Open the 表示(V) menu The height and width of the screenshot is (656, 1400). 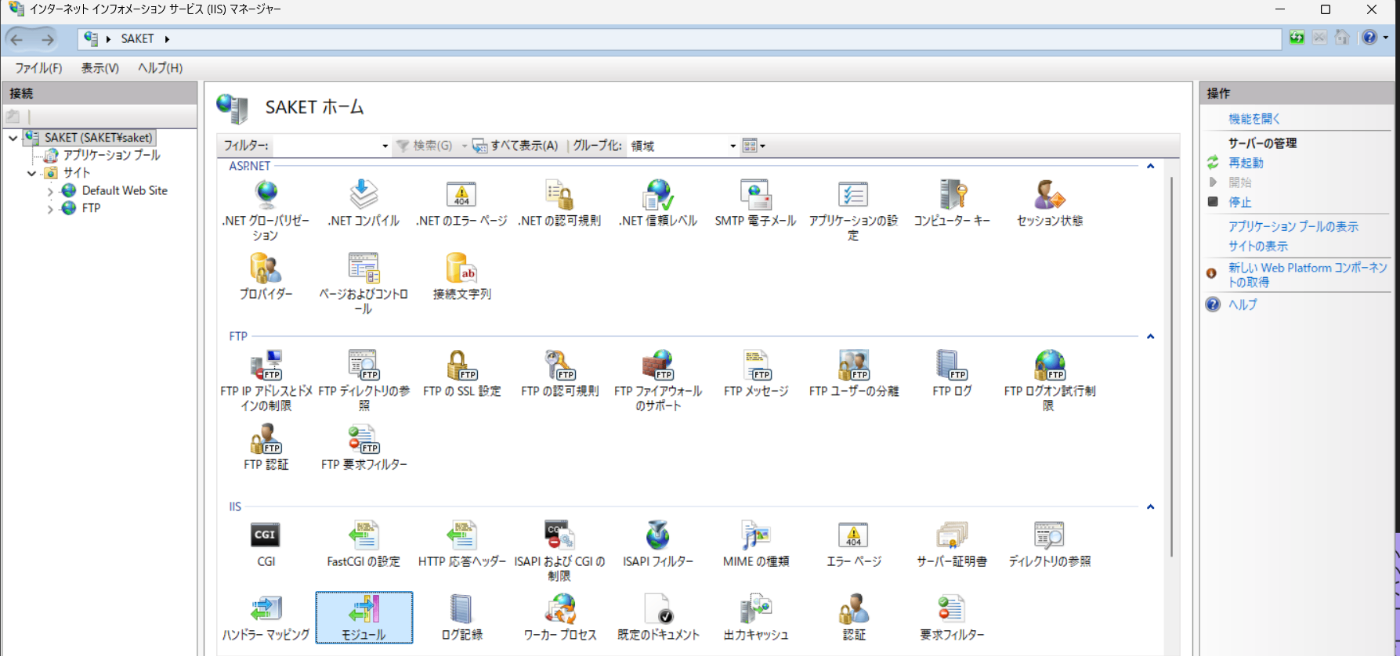[x=100, y=68]
